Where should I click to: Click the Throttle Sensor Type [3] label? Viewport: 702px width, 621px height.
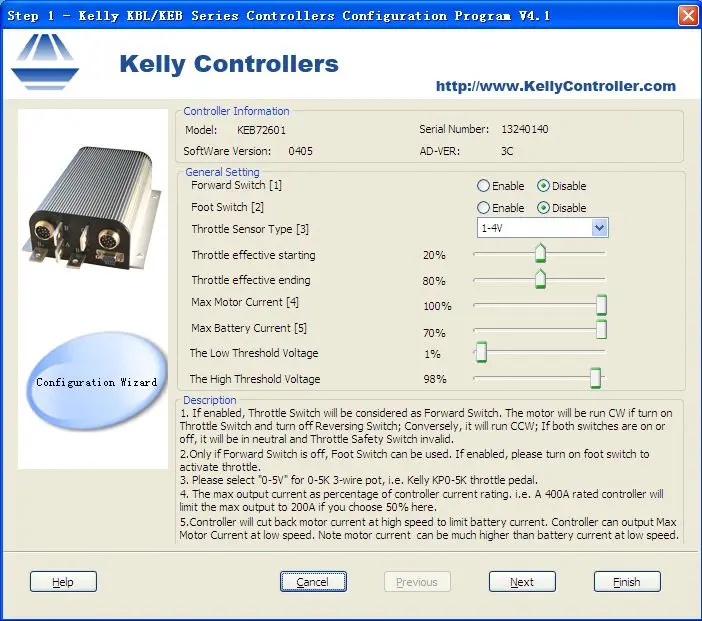click(x=250, y=229)
